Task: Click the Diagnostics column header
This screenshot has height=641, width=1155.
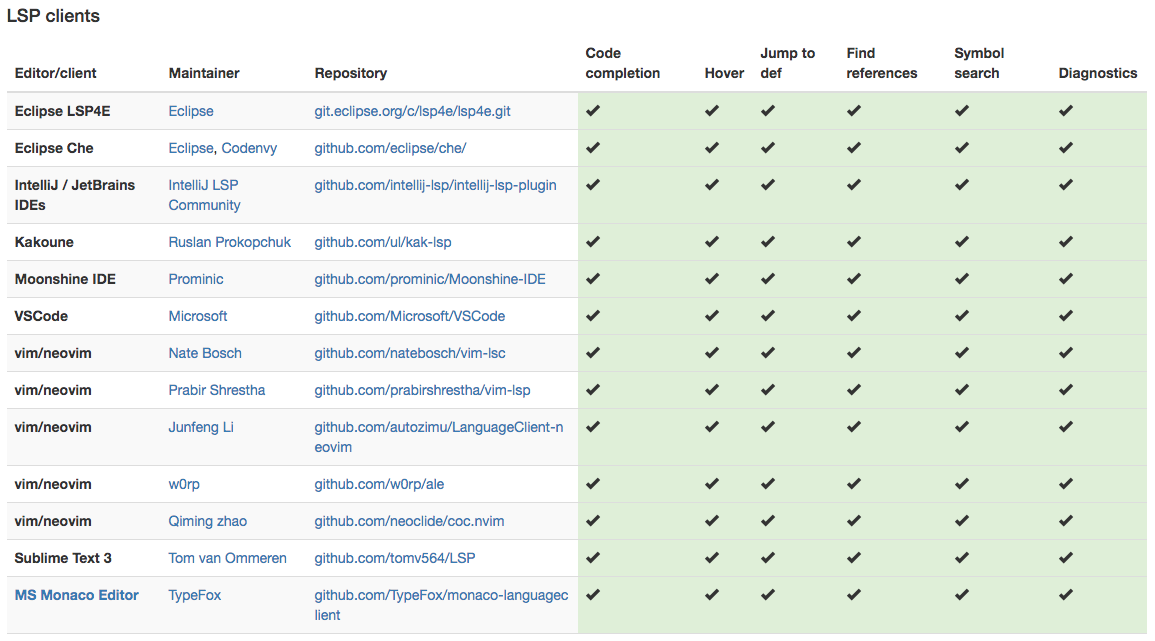Action: pyautogui.click(x=1098, y=73)
